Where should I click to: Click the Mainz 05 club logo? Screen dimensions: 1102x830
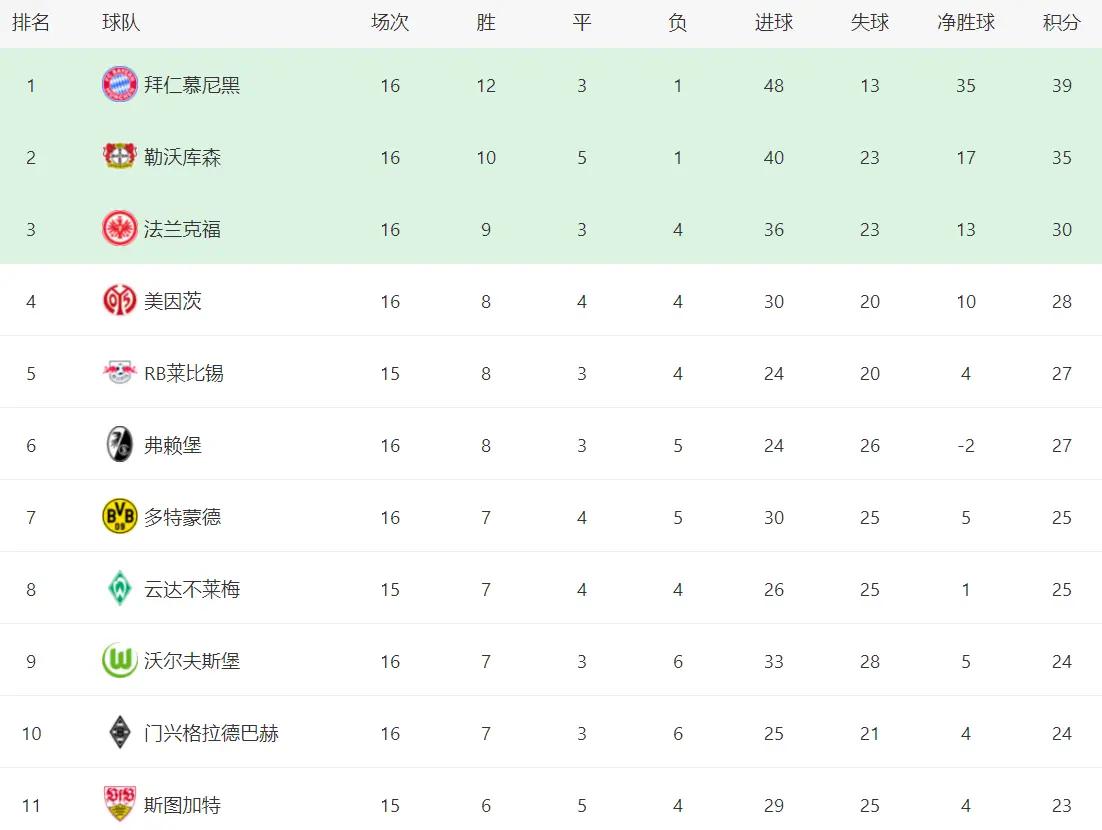point(120,301)
